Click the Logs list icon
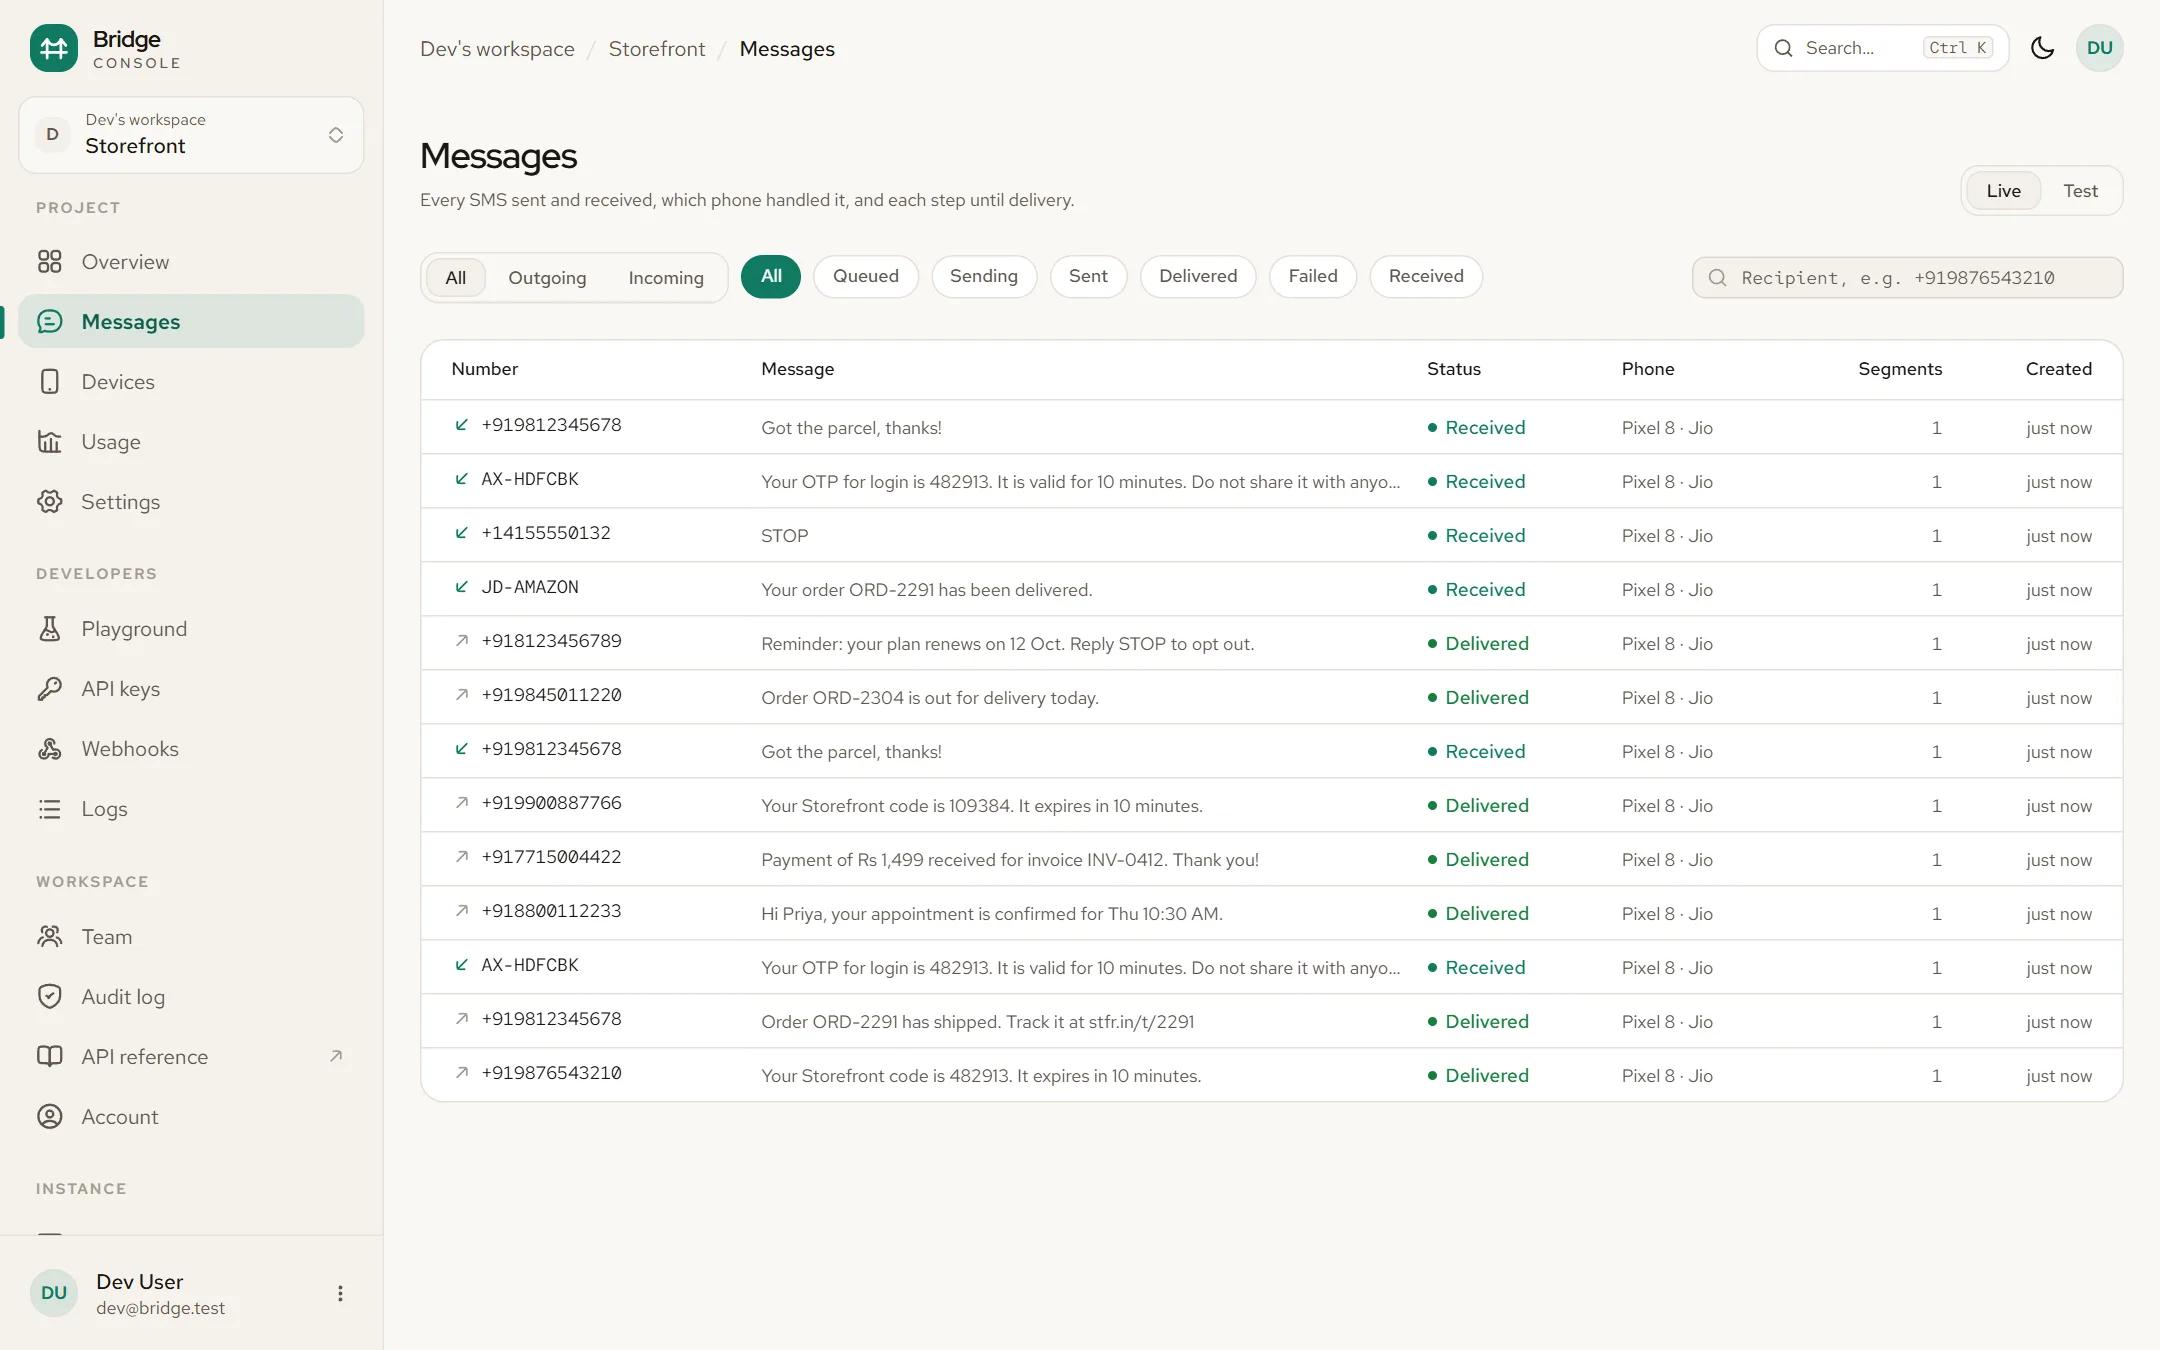The height and width of the screenshot is (1350, 2160). click(50, 809)
